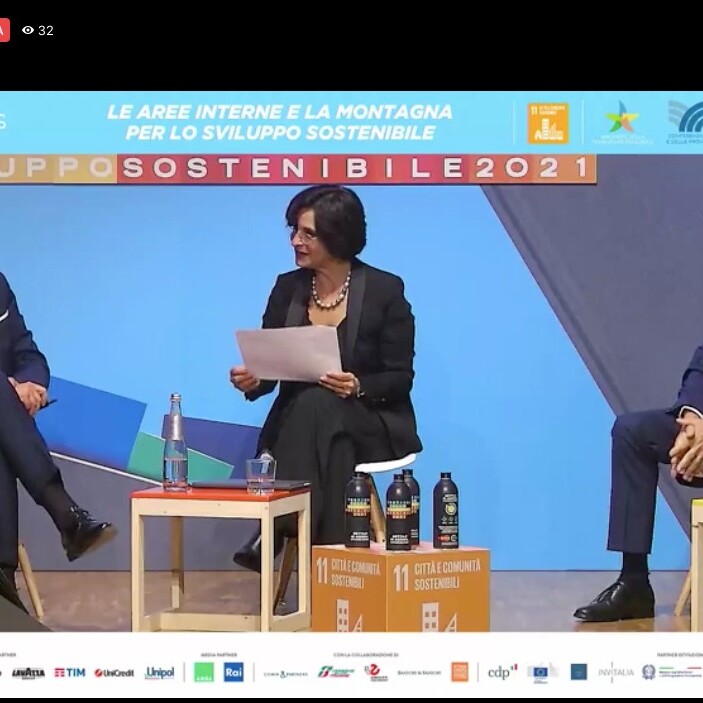
Task: Click the cdp collaboration logo
Action: click(502, 672)
